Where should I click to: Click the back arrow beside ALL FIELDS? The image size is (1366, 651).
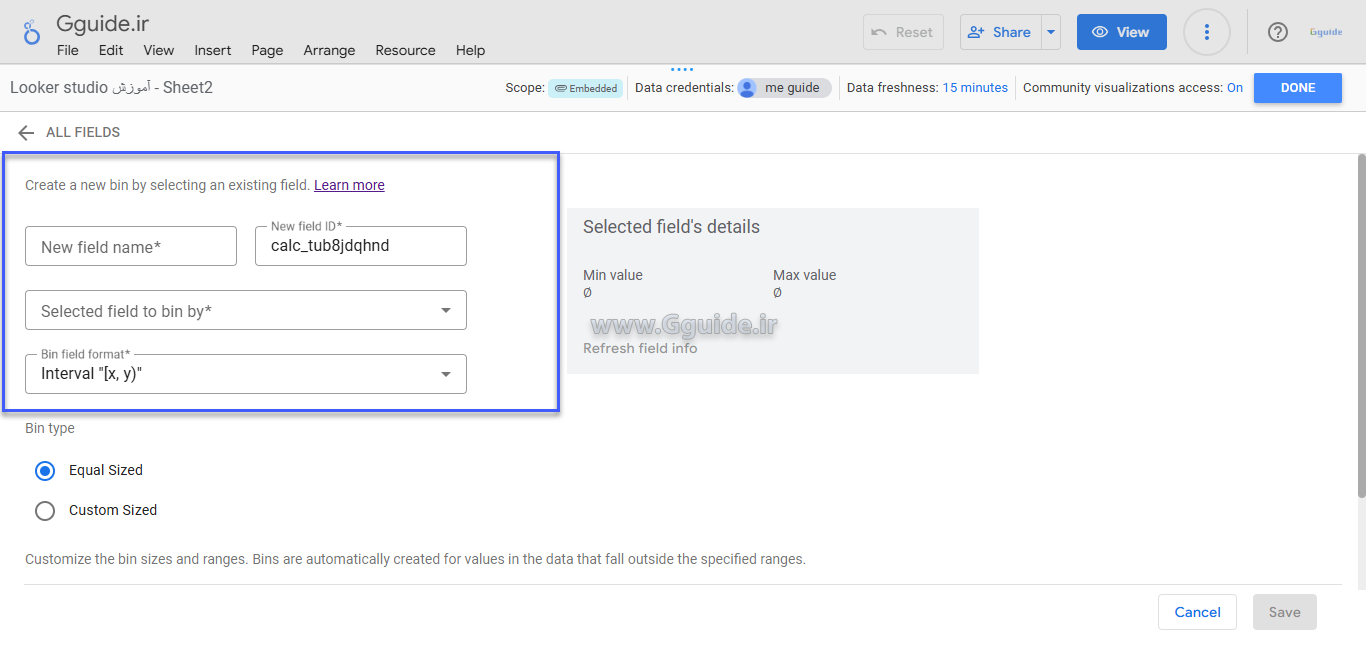click(x=26, y=133)
